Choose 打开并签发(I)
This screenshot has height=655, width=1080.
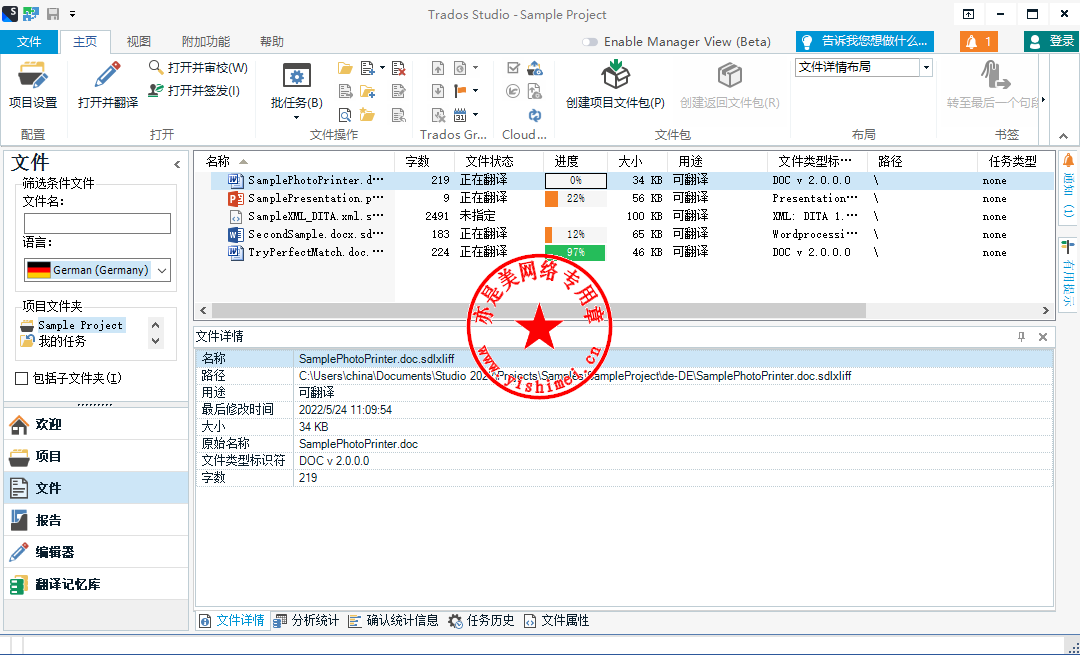[x=194, y=90]
